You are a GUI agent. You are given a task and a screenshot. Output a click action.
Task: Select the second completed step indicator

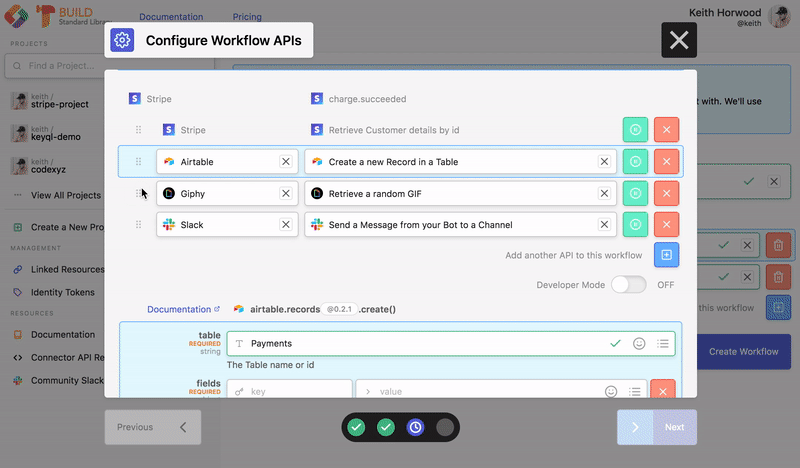click(x=386, y=427)
